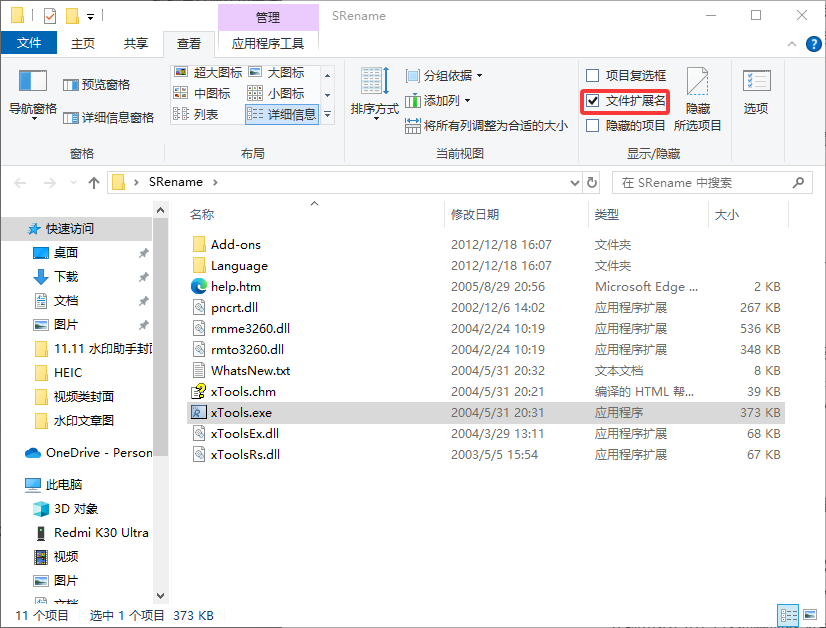The height and width of the screenshot is (628, 826).
Task: Go up one folder level
Action: pos(94,183)
